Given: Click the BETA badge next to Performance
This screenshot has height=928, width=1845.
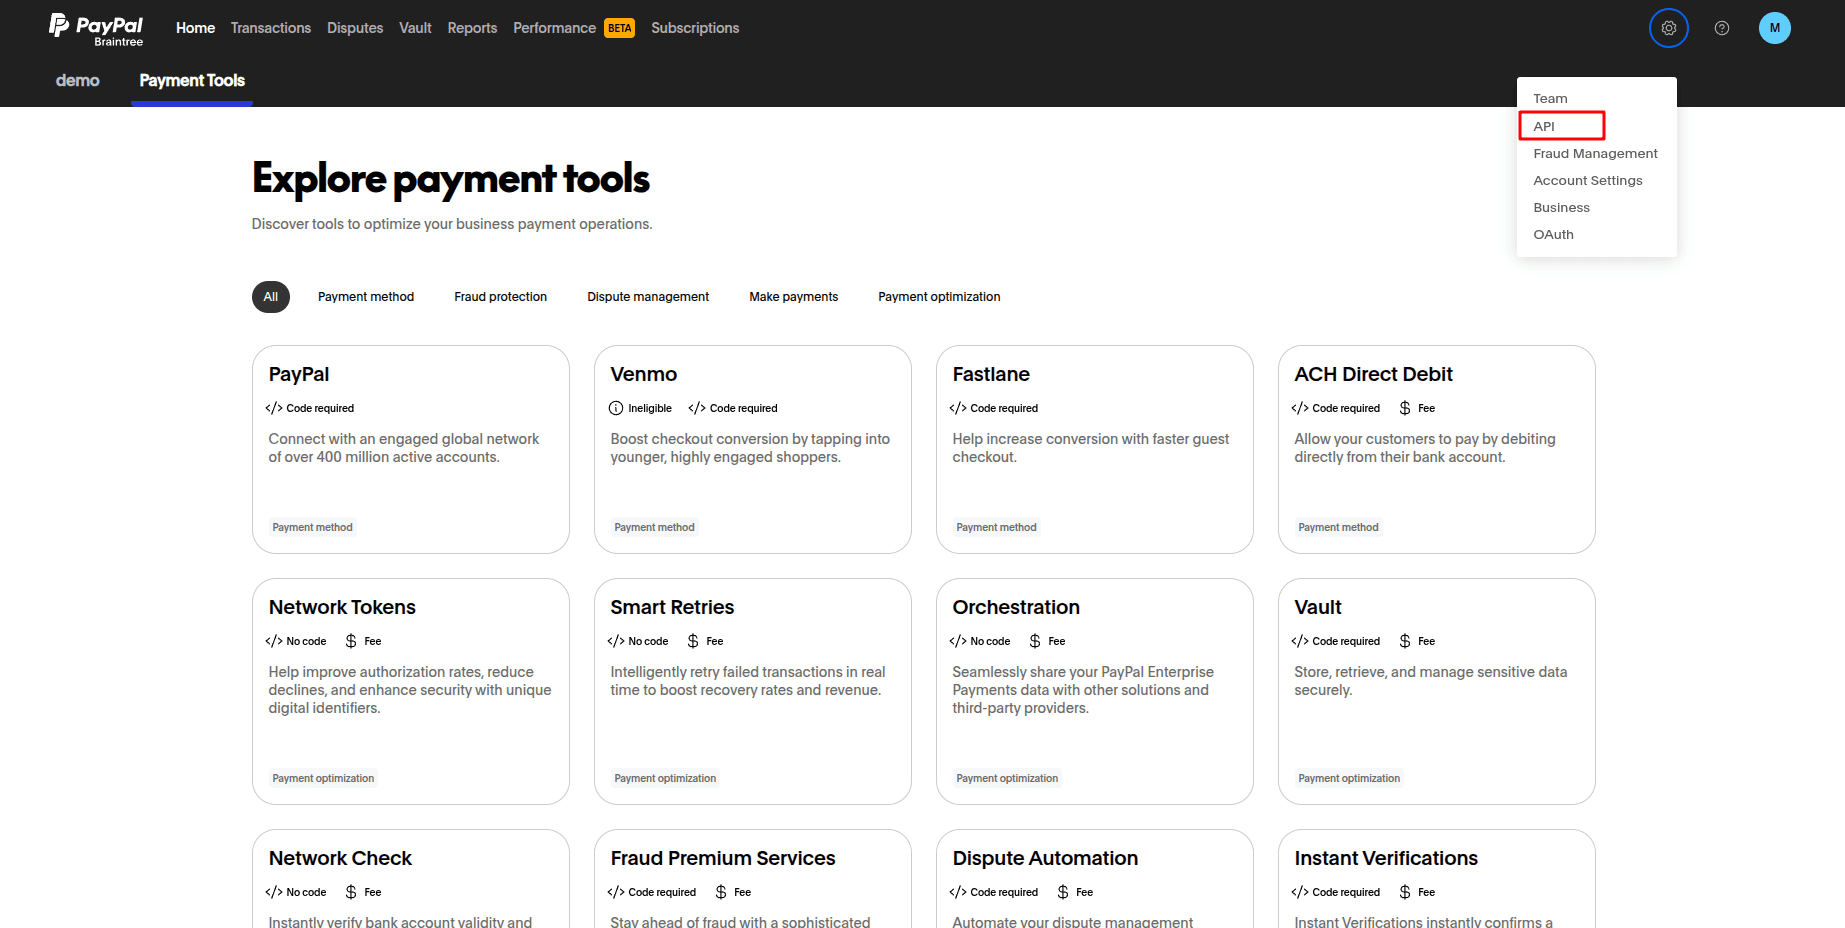Looking at the screenshot, I should [619, 28].
